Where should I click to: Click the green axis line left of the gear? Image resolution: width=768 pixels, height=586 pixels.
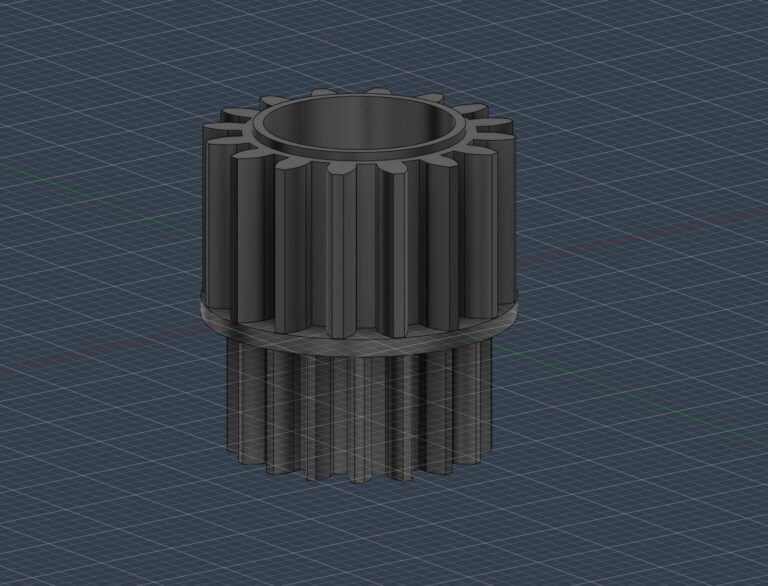click(100, 200)
